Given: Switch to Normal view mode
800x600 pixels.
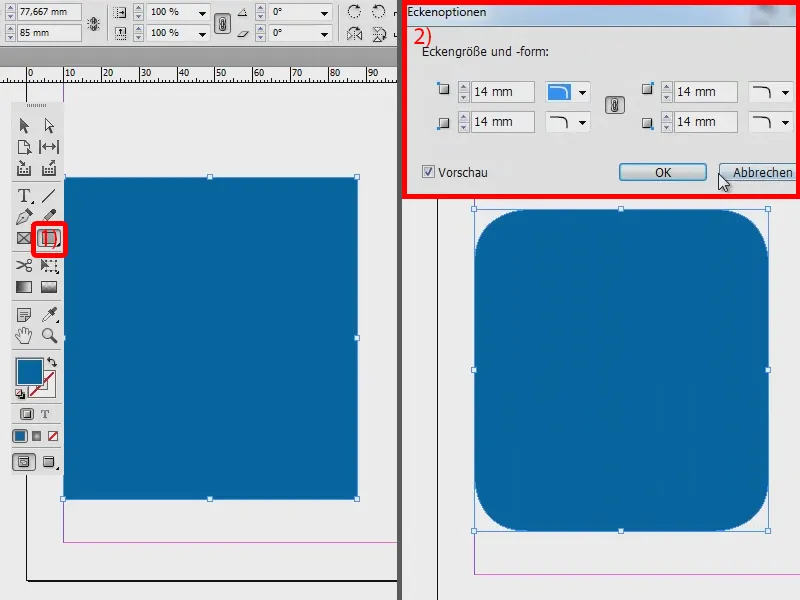Looking at the screenshot, I should point(23,462).
